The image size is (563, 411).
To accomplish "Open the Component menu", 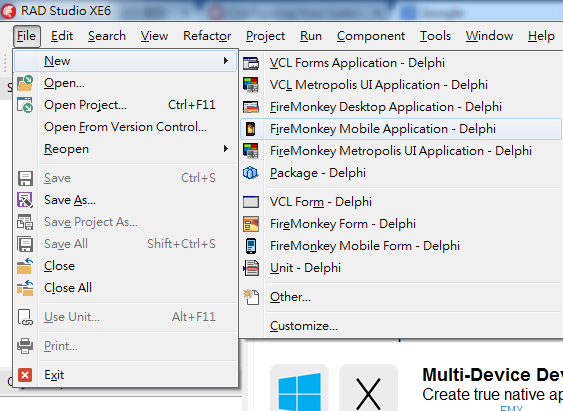I will [371, 36].
